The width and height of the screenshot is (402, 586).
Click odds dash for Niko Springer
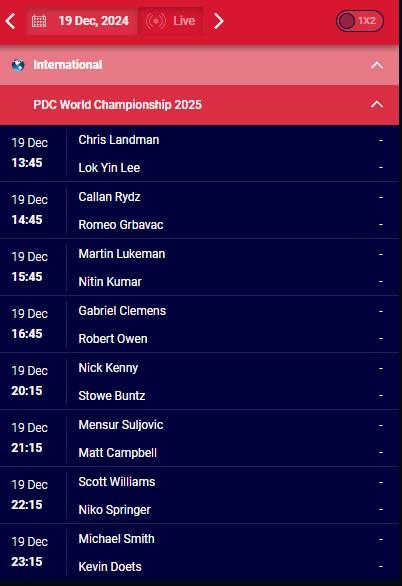(381, 509)
